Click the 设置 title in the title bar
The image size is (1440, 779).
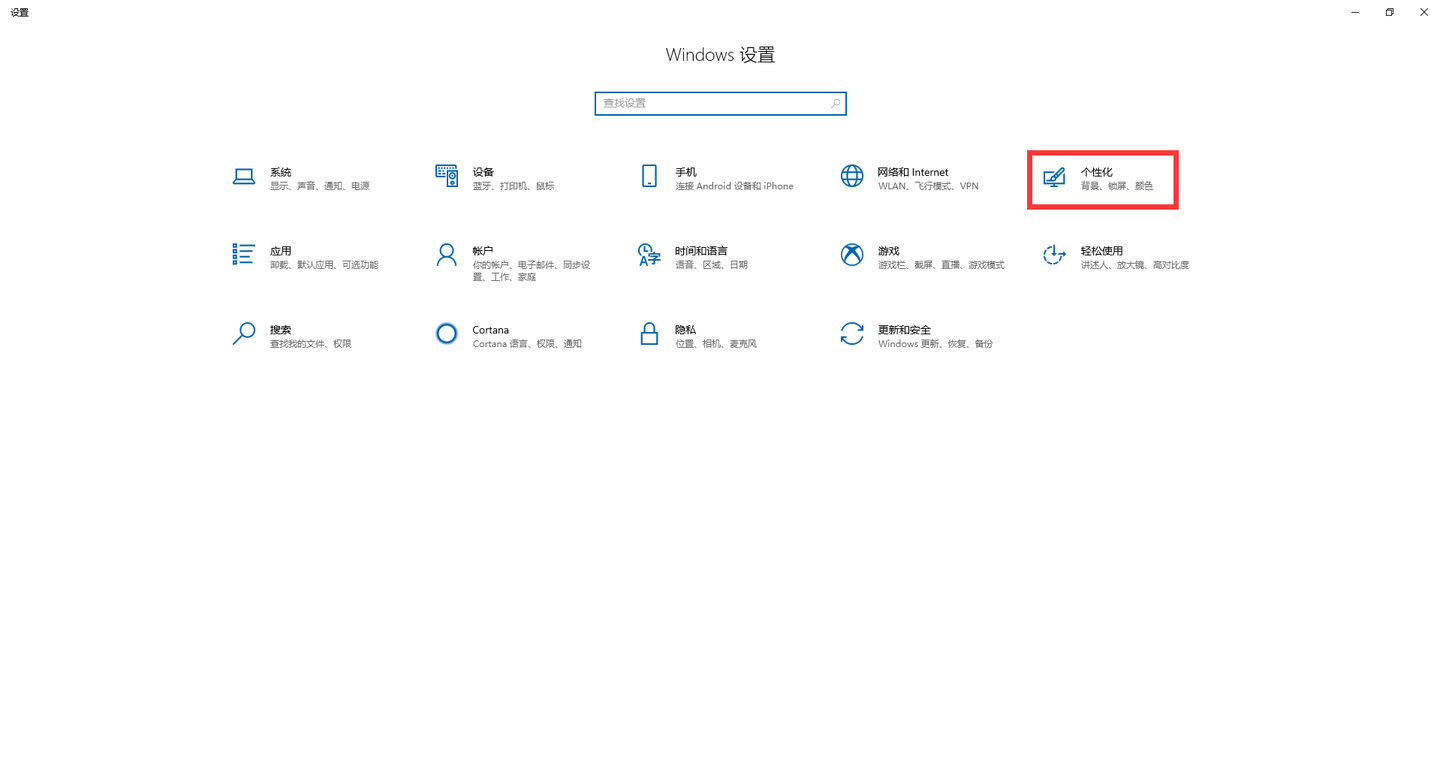coord(19,12)
